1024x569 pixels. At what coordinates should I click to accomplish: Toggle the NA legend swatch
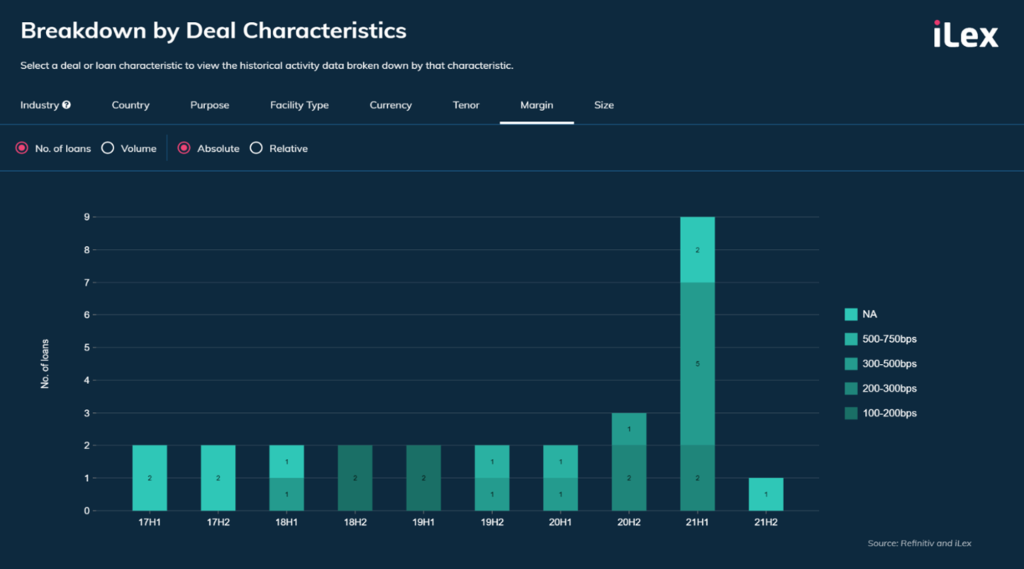(851, 314)
